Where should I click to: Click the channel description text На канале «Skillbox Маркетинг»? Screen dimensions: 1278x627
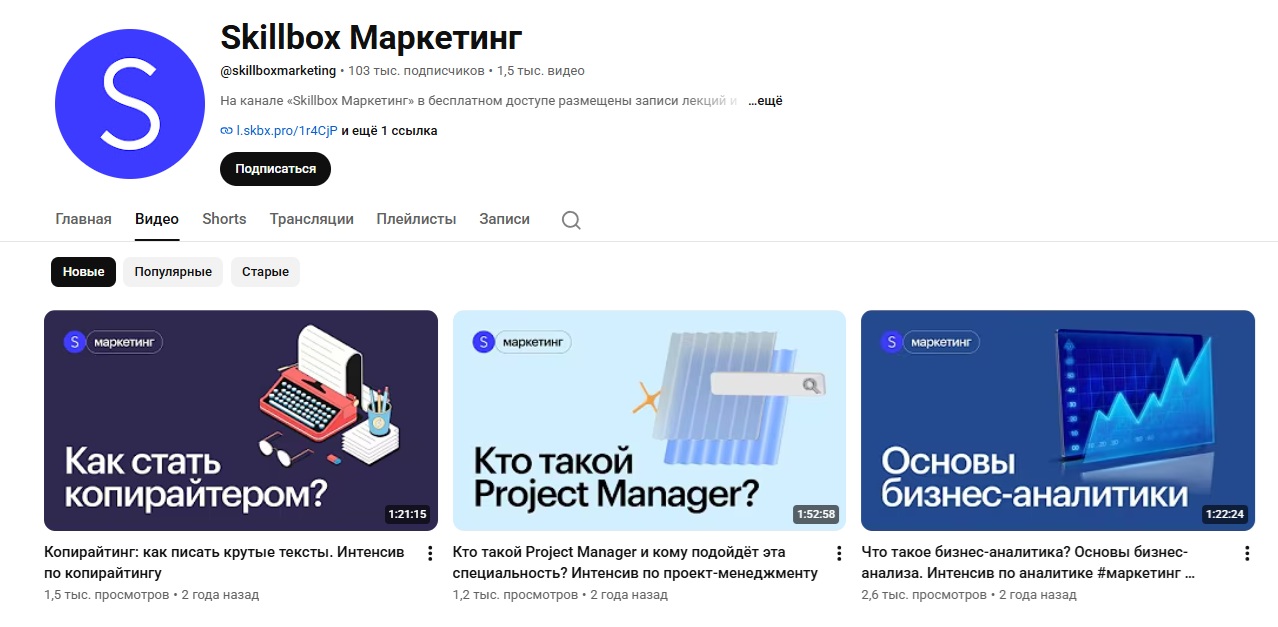pyautogui.click(x=478, y=101)
